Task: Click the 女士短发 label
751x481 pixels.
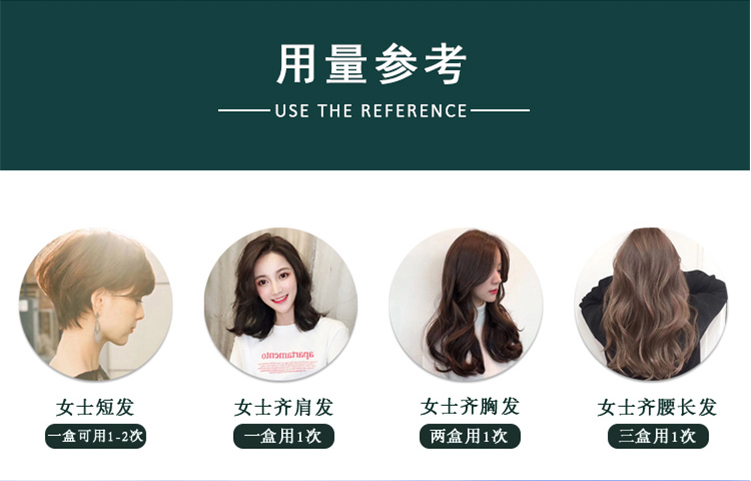Action: (x=95, y=407)
